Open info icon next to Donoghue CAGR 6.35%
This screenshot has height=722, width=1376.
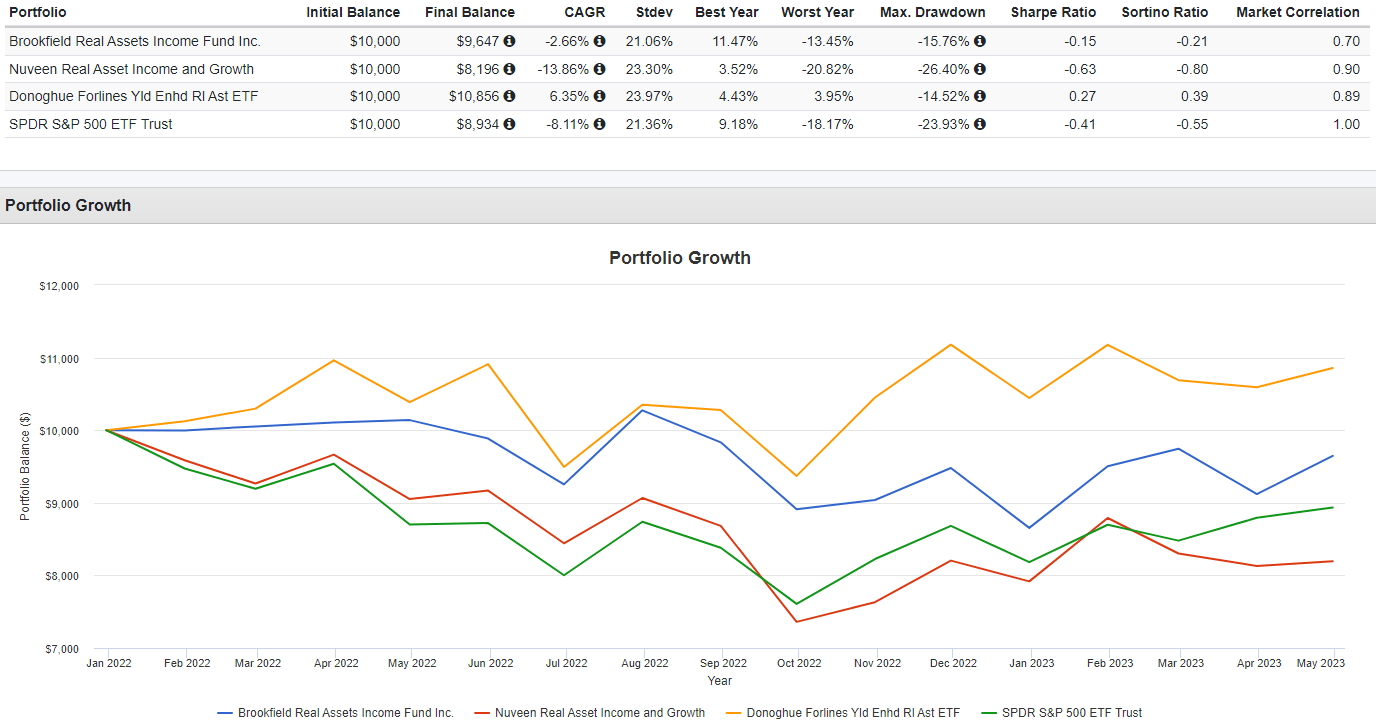coord(599,97)
